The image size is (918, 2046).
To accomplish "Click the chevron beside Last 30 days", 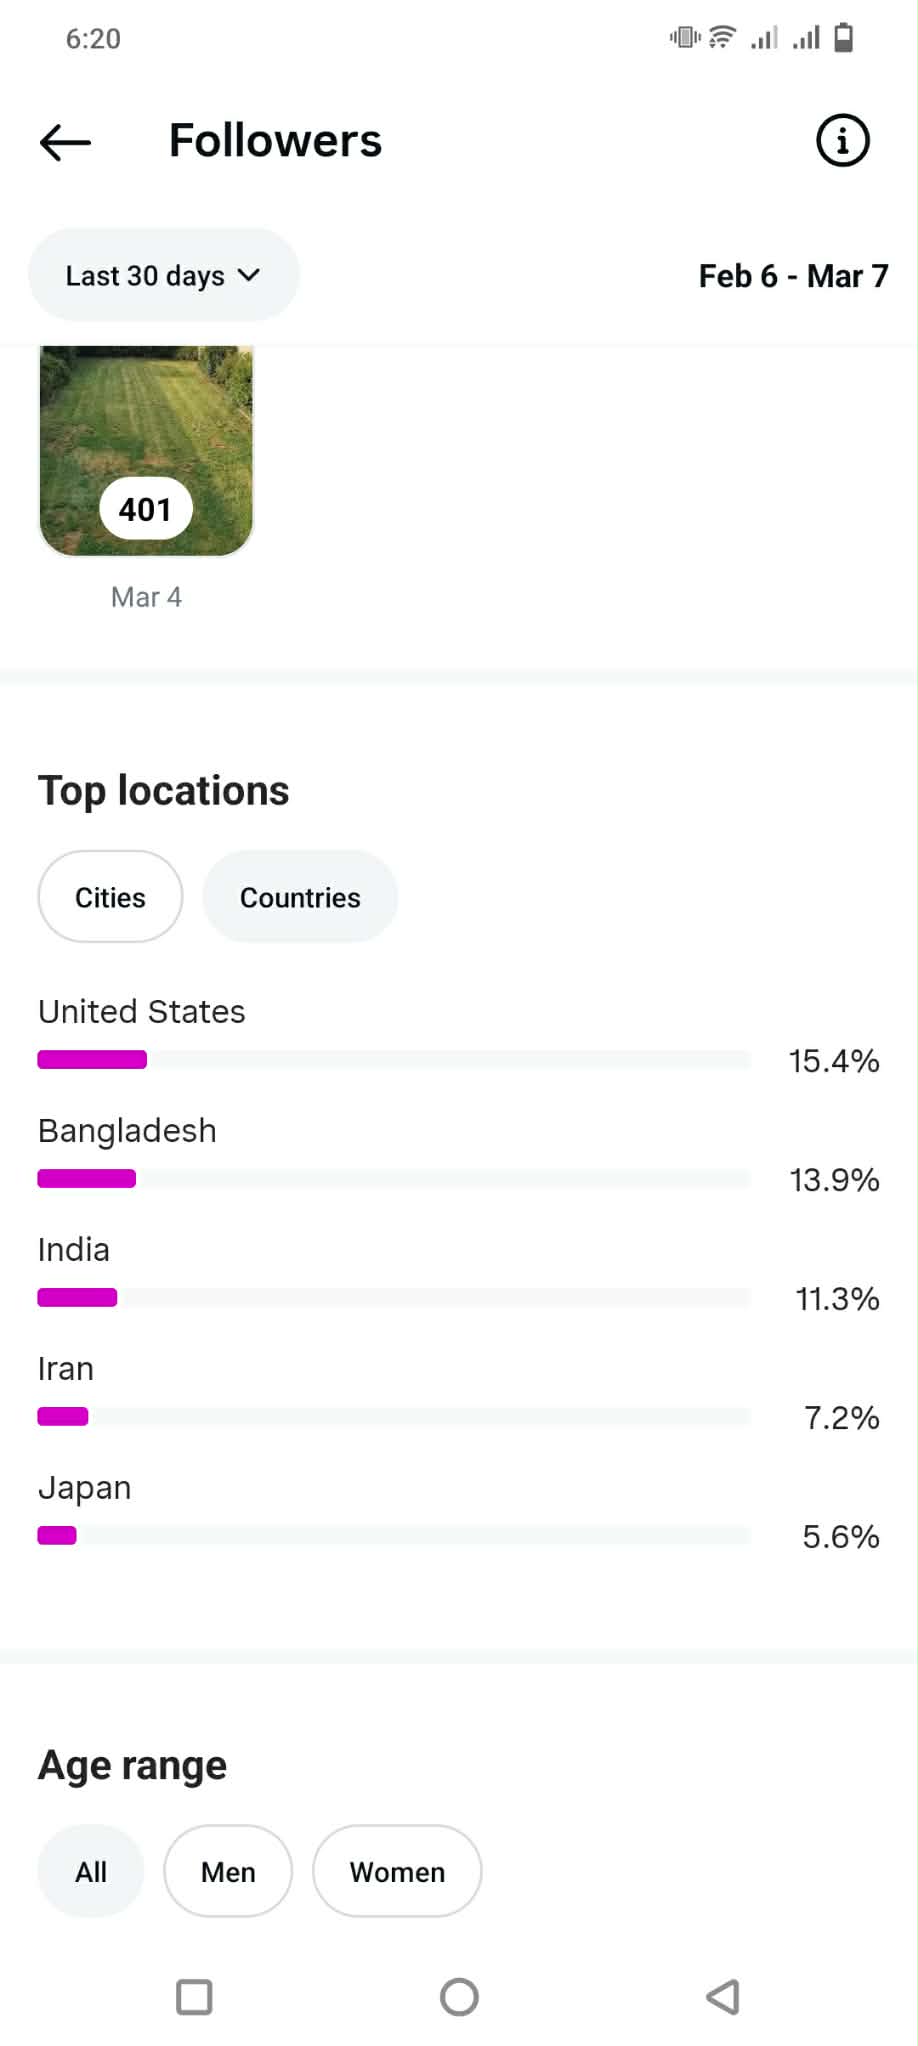I will coord(249,275).
